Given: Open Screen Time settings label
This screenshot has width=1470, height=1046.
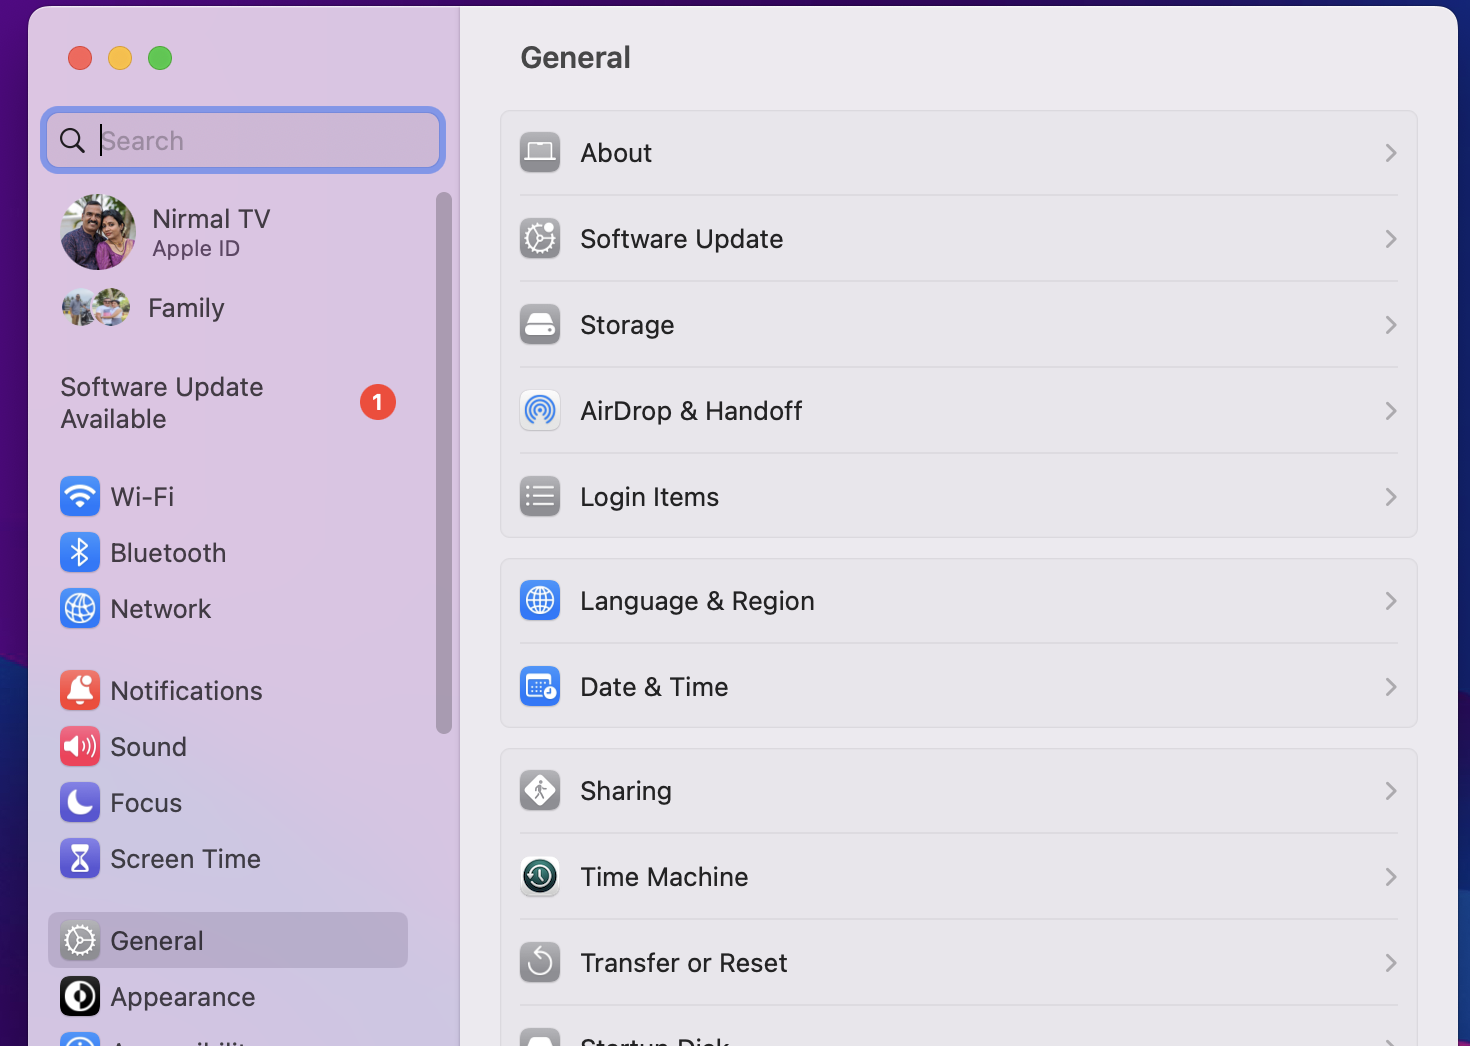Looking at the screenshot, I should pos(186,858).
